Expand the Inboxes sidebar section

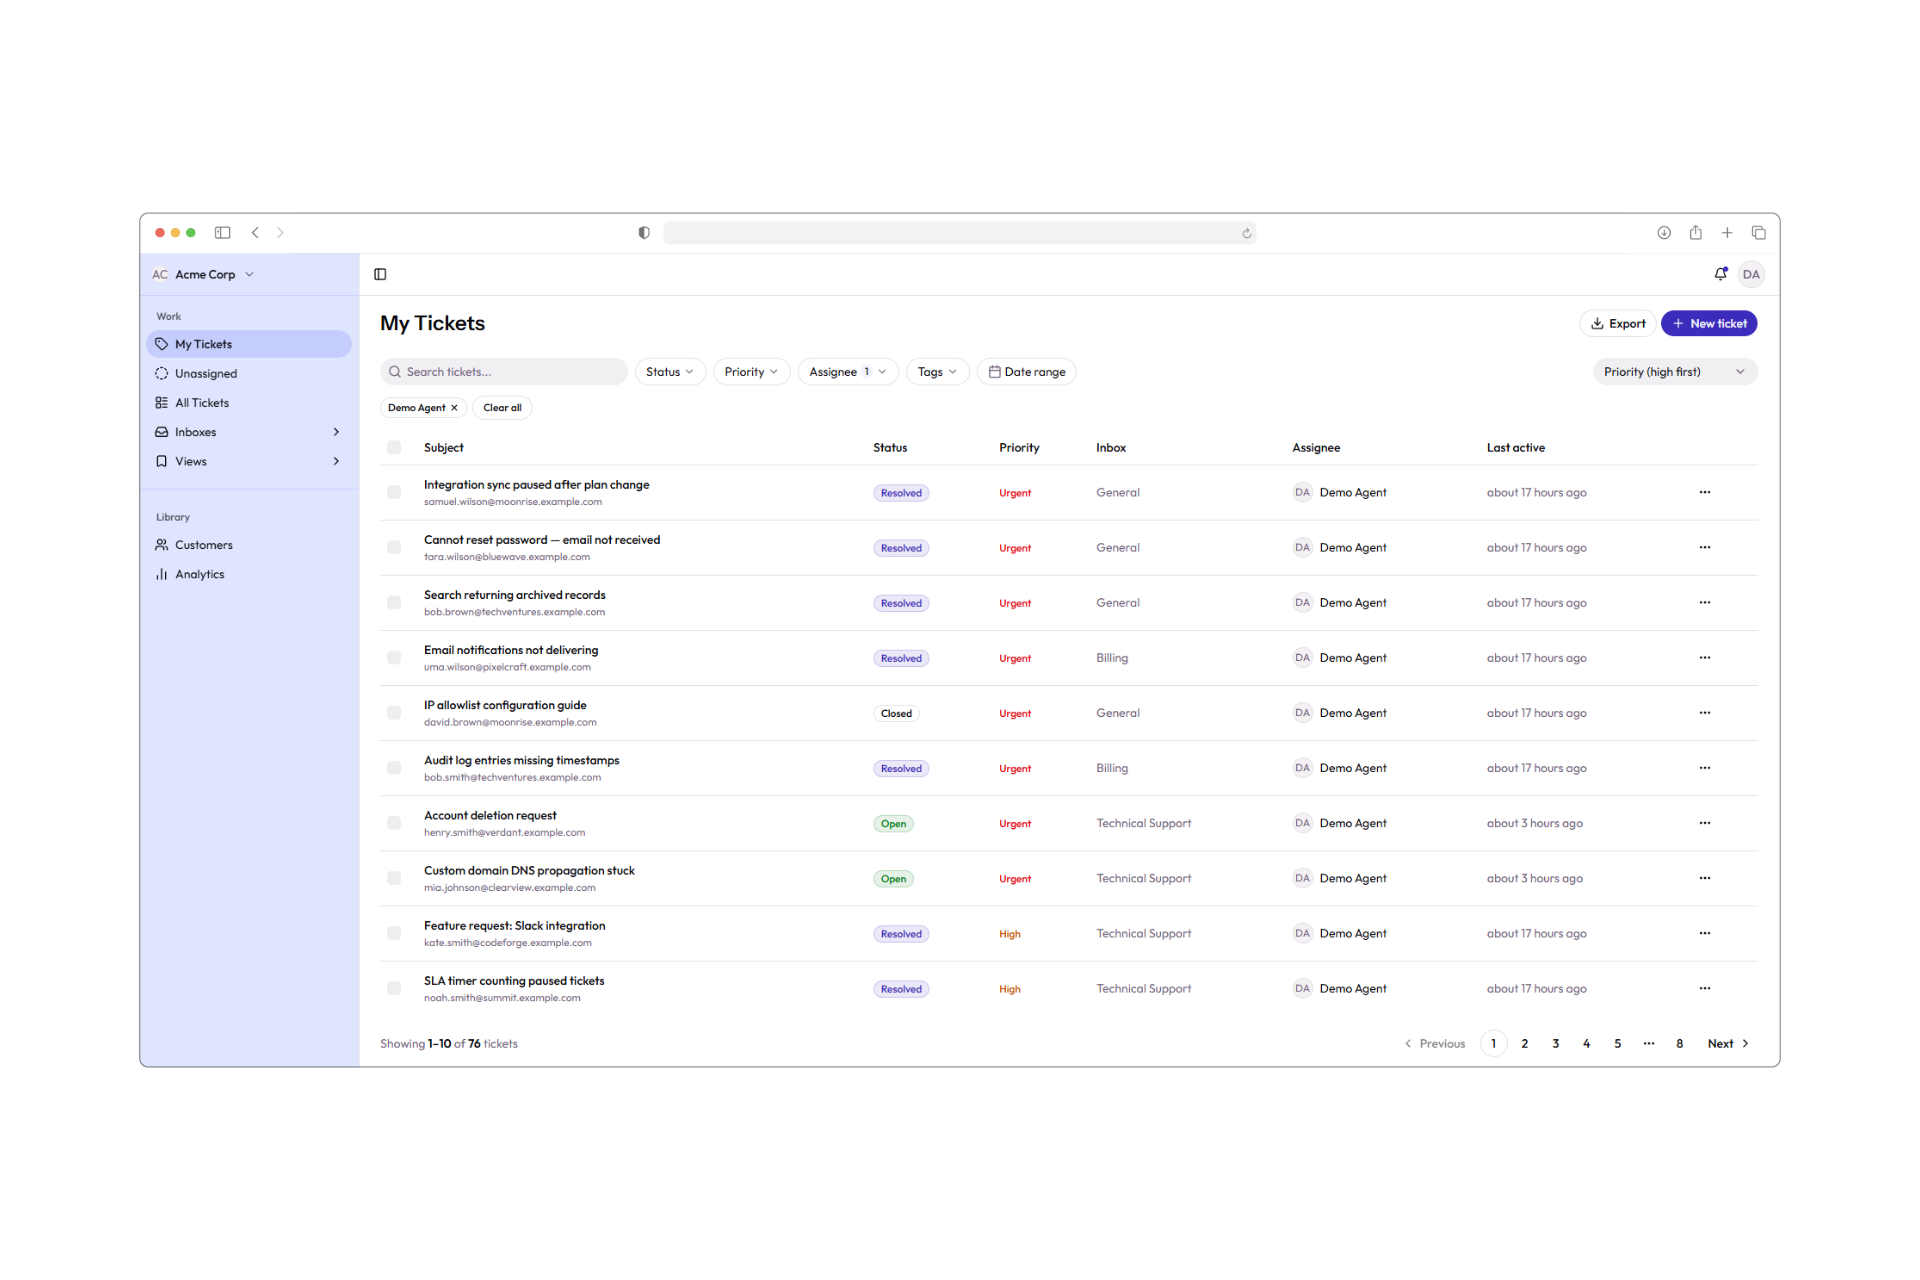tap(248, 432)
